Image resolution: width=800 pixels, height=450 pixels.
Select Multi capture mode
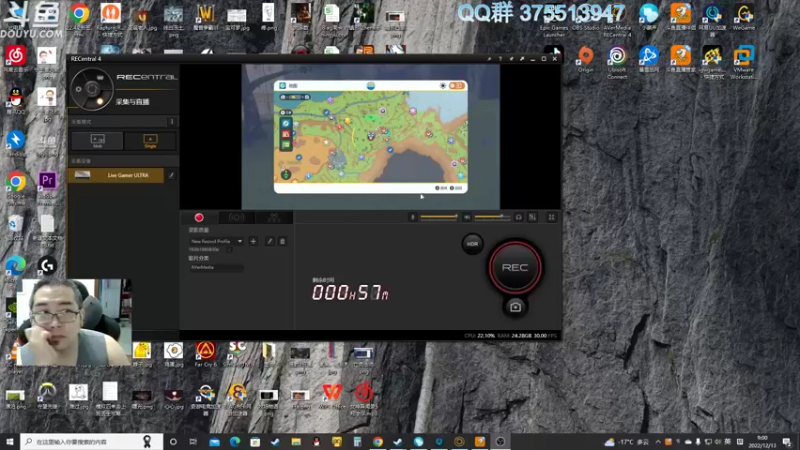click(x=97, y=140)
